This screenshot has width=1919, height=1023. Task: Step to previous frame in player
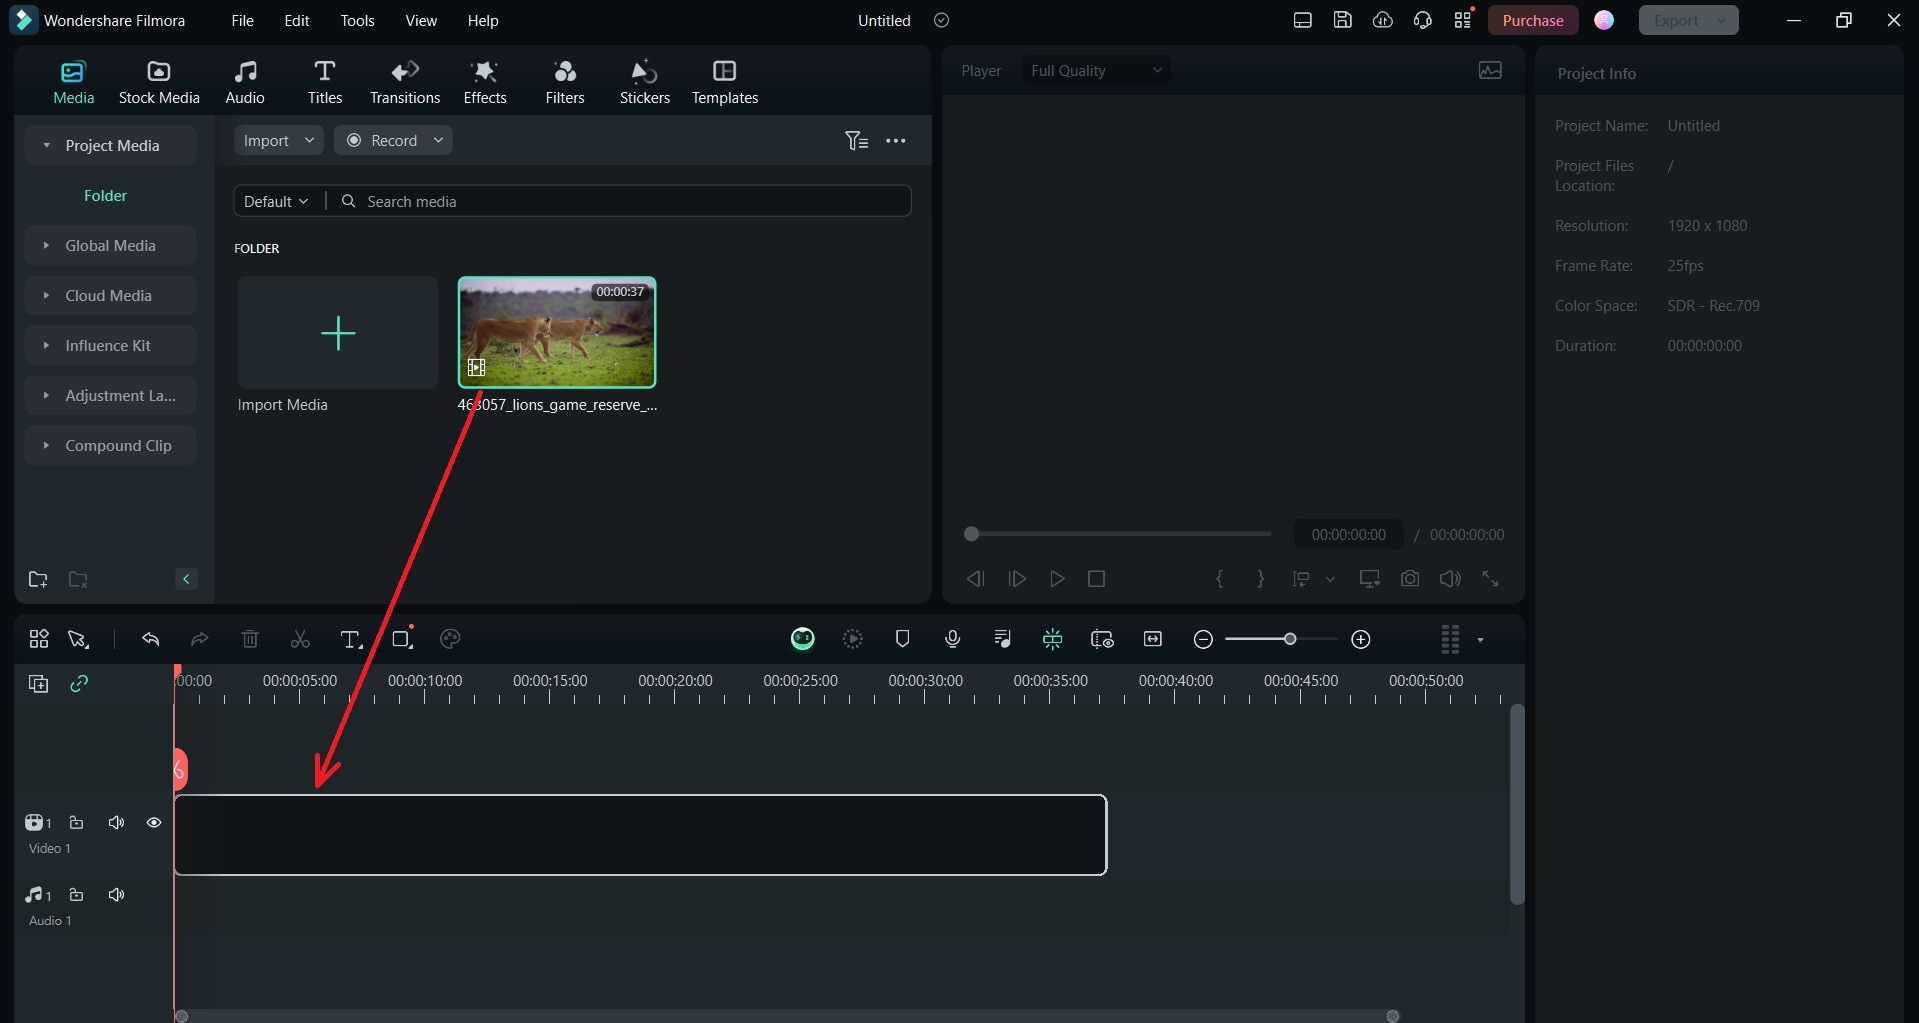point(976,579)
